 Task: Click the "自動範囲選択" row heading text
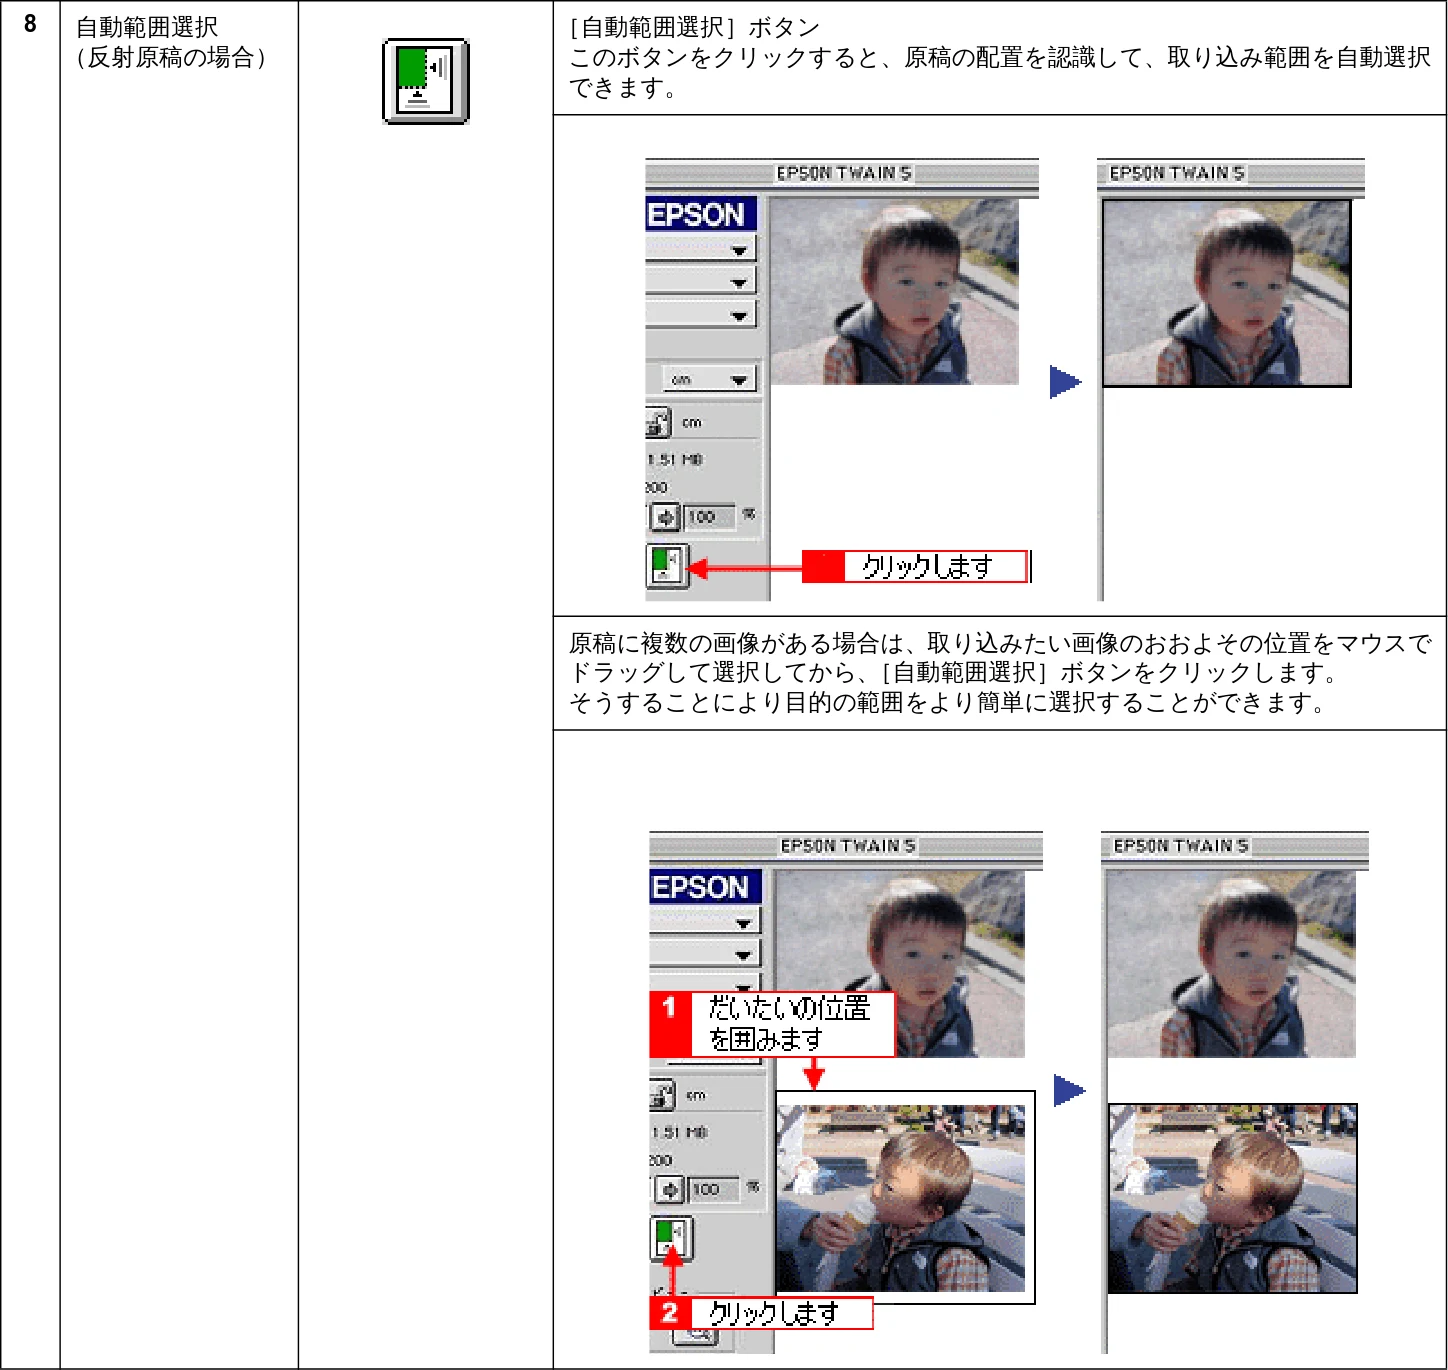pos(147,28)
